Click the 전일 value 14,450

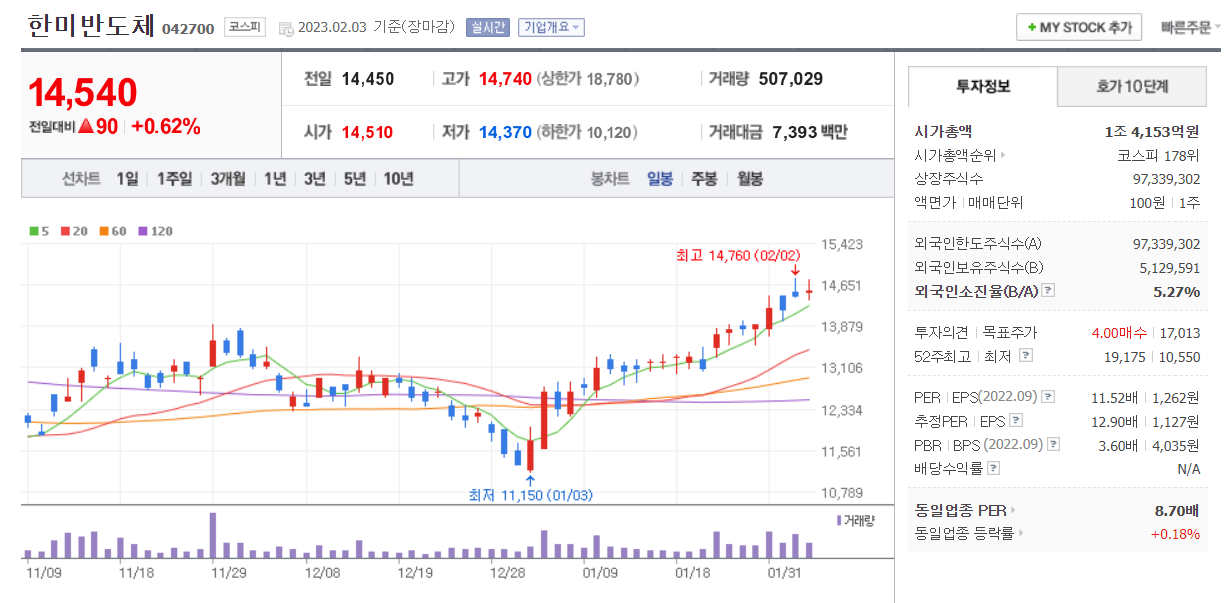(367, 79)
